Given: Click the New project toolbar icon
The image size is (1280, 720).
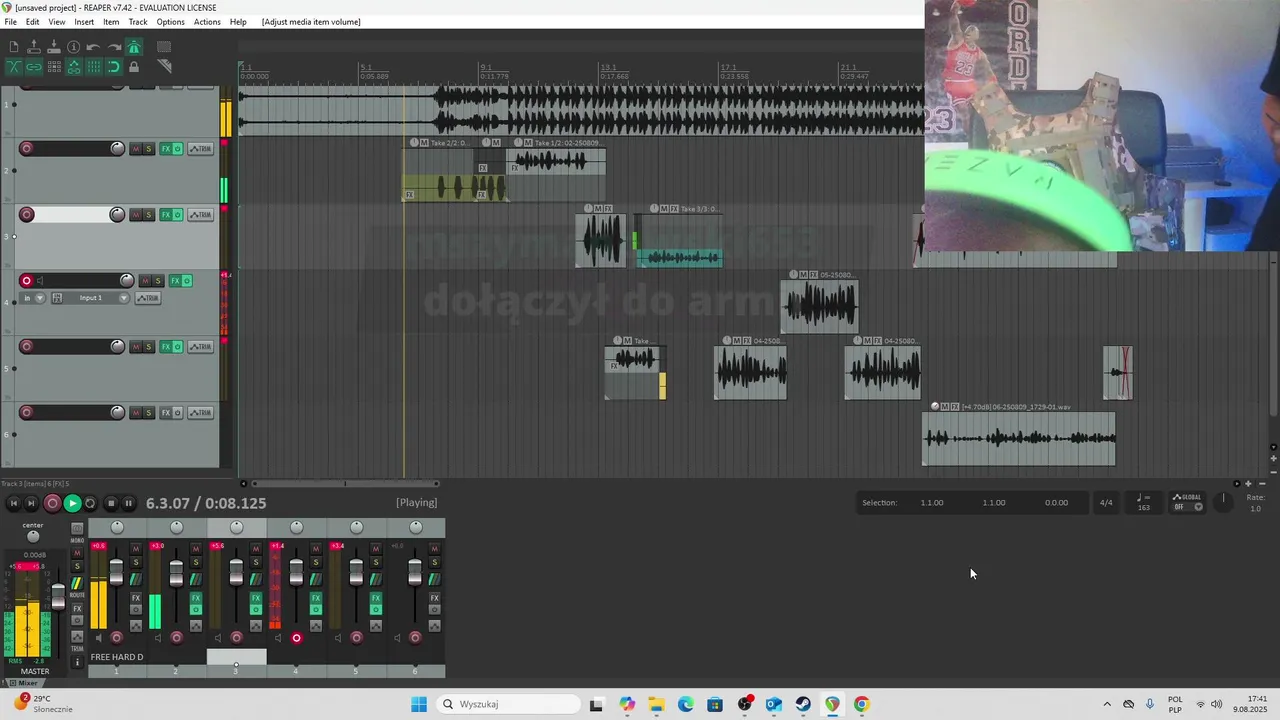Looking at the screenshot, I should click(14, 47).
